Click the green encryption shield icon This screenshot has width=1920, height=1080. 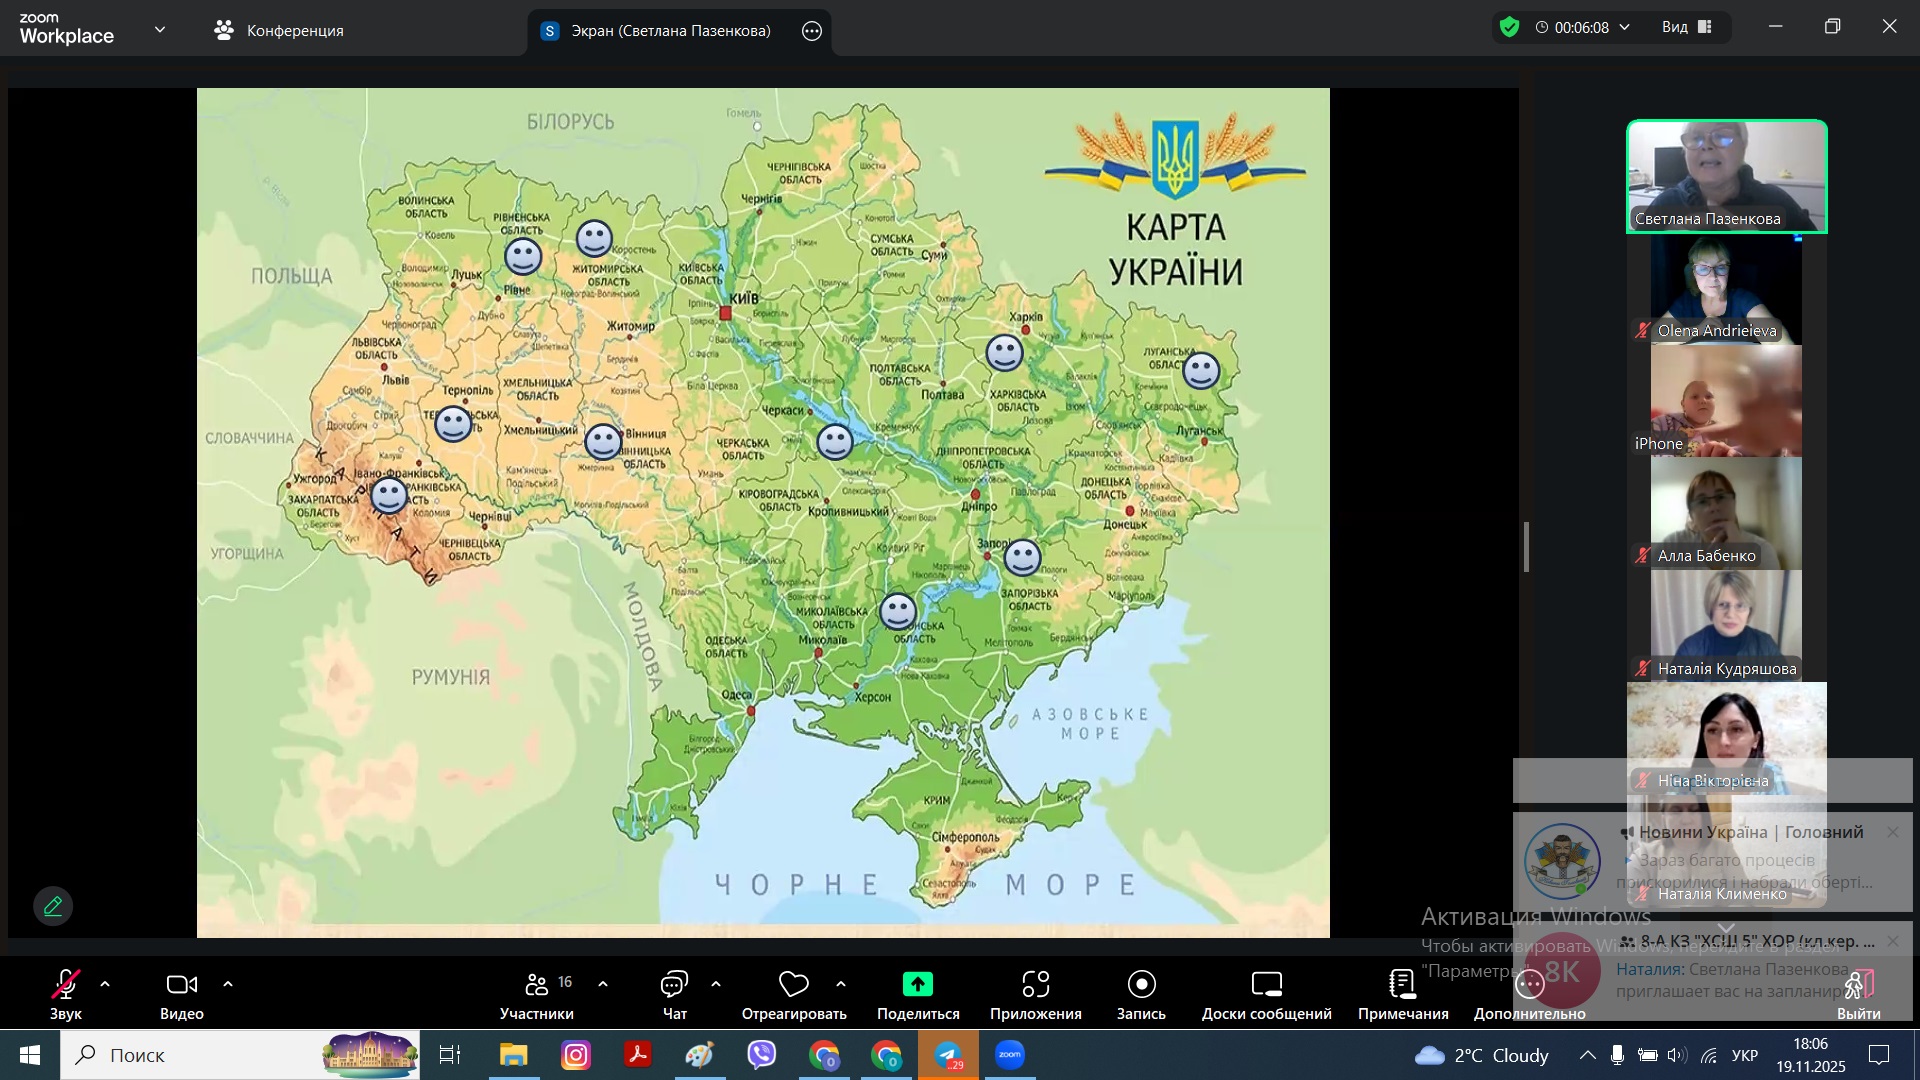coord(1510,27)
